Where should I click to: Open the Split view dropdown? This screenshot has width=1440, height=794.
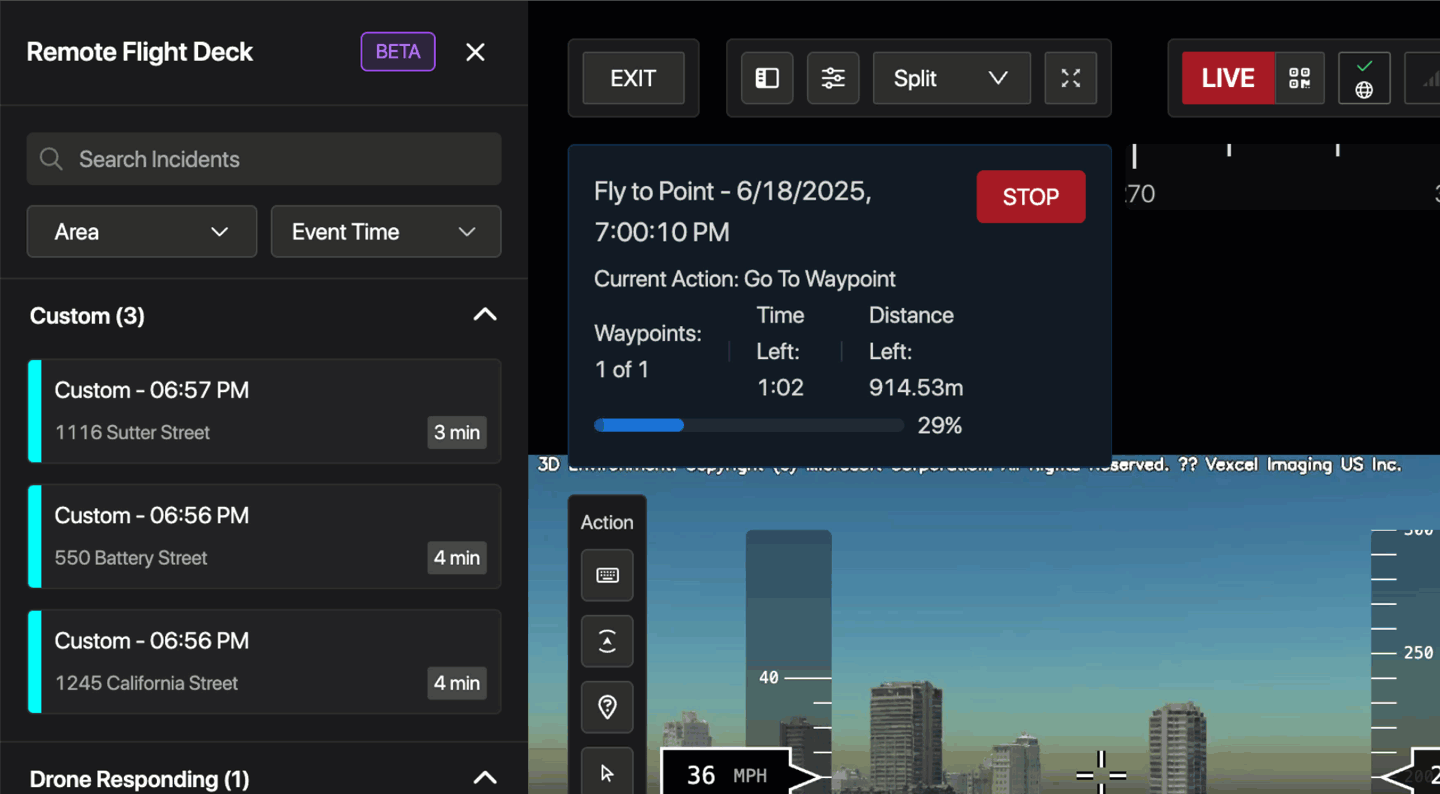(x=951, y=78)
